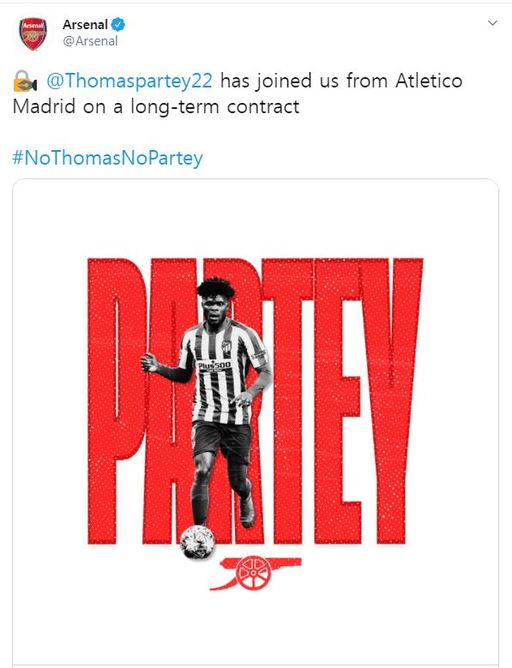Viewport: 512px width, 668px height.
Task: Open the #NoThomasNoPartey hashtag
Action: (x=108, y=158)
